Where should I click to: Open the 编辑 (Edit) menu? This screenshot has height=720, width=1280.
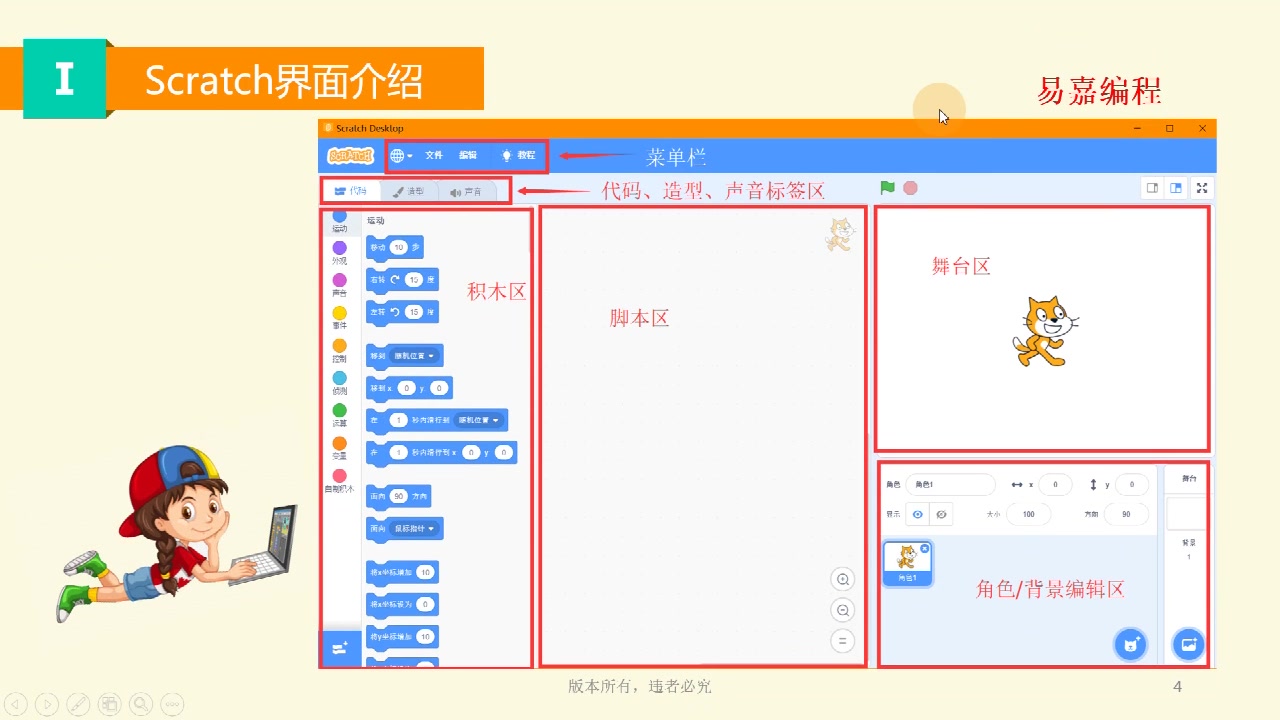468,156
